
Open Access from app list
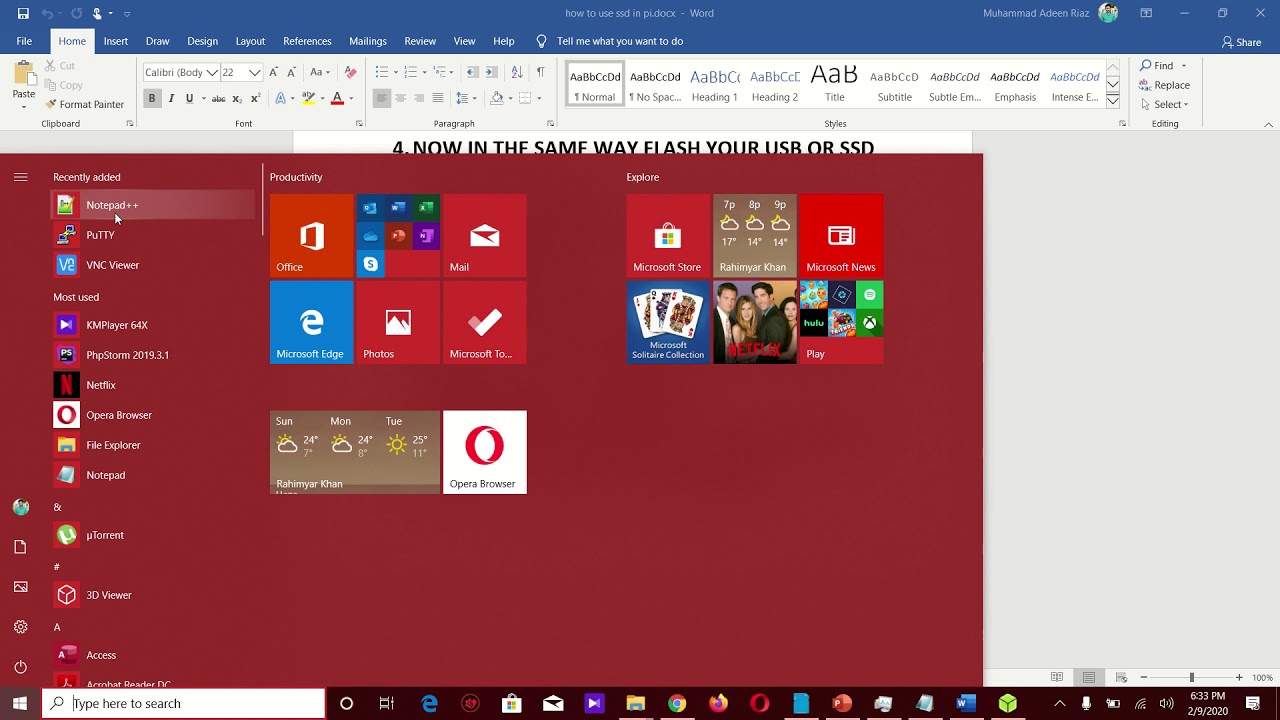coord(152,655)
